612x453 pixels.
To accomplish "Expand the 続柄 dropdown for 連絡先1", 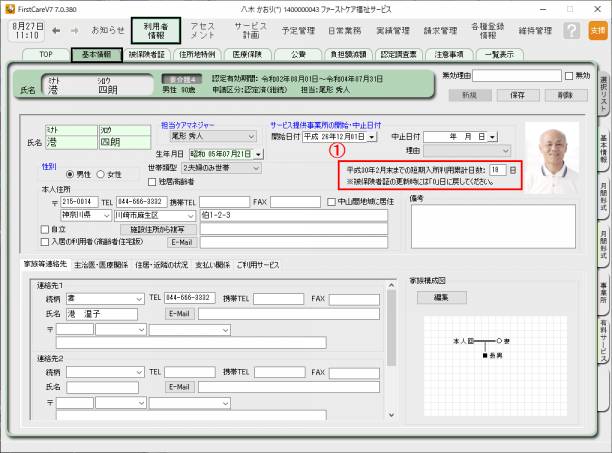I will coord(139,298).
